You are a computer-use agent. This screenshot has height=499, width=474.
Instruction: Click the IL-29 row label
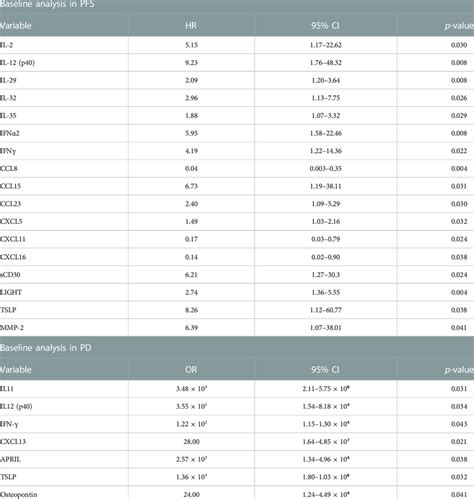pyautogui.click(x=8, y=80)
